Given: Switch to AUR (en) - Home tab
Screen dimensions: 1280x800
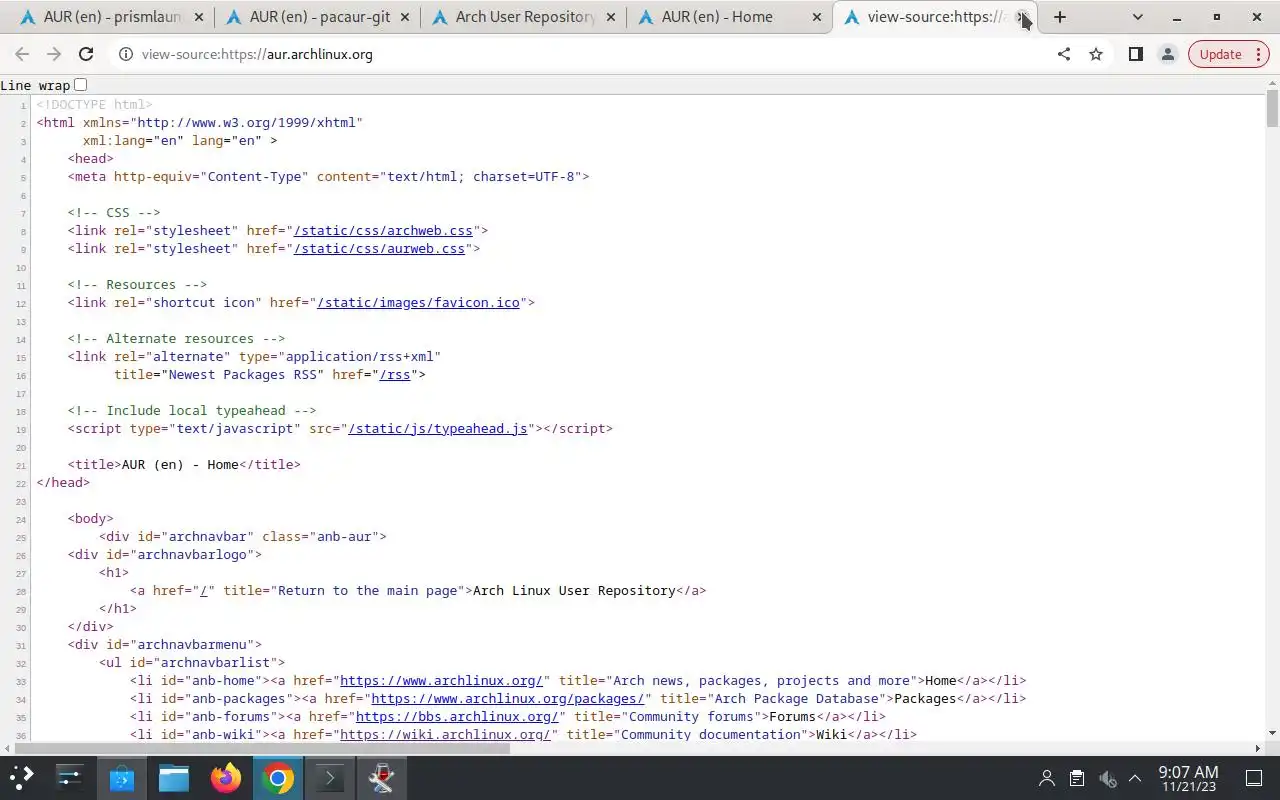Looking at the screenshot, I should click(728, 17).
